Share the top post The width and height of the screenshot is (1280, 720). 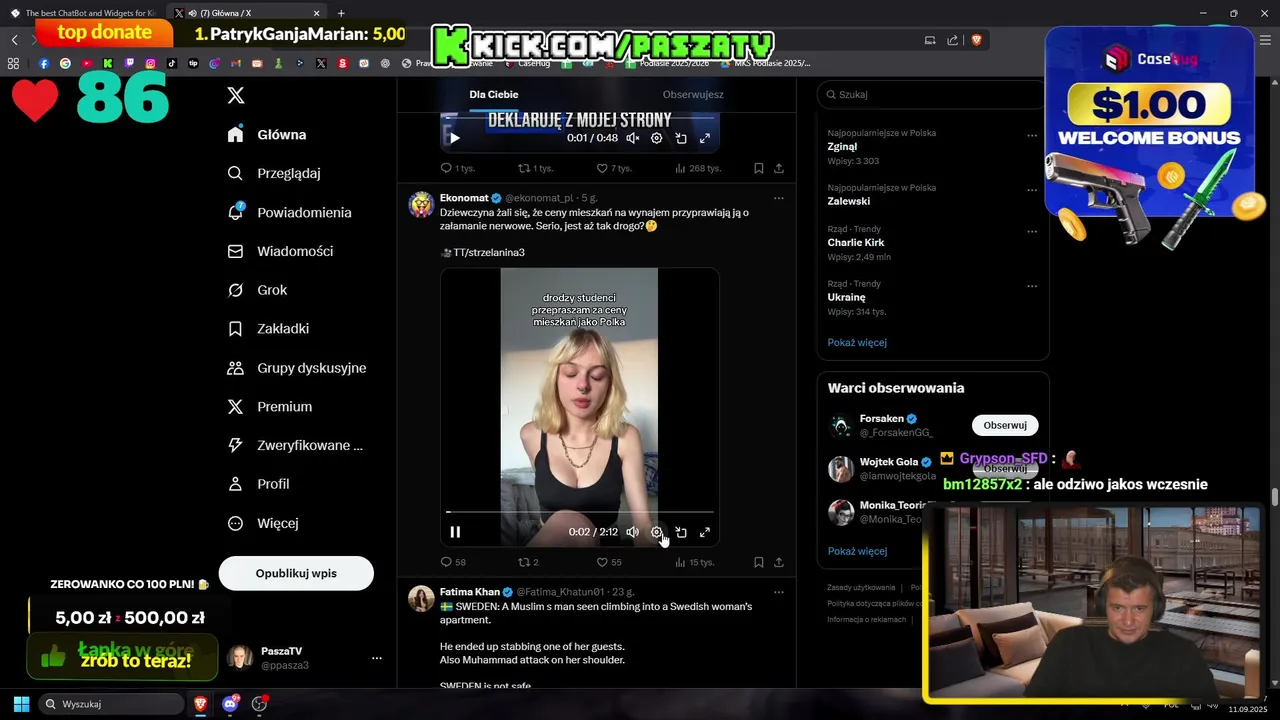tap(779, 168)
